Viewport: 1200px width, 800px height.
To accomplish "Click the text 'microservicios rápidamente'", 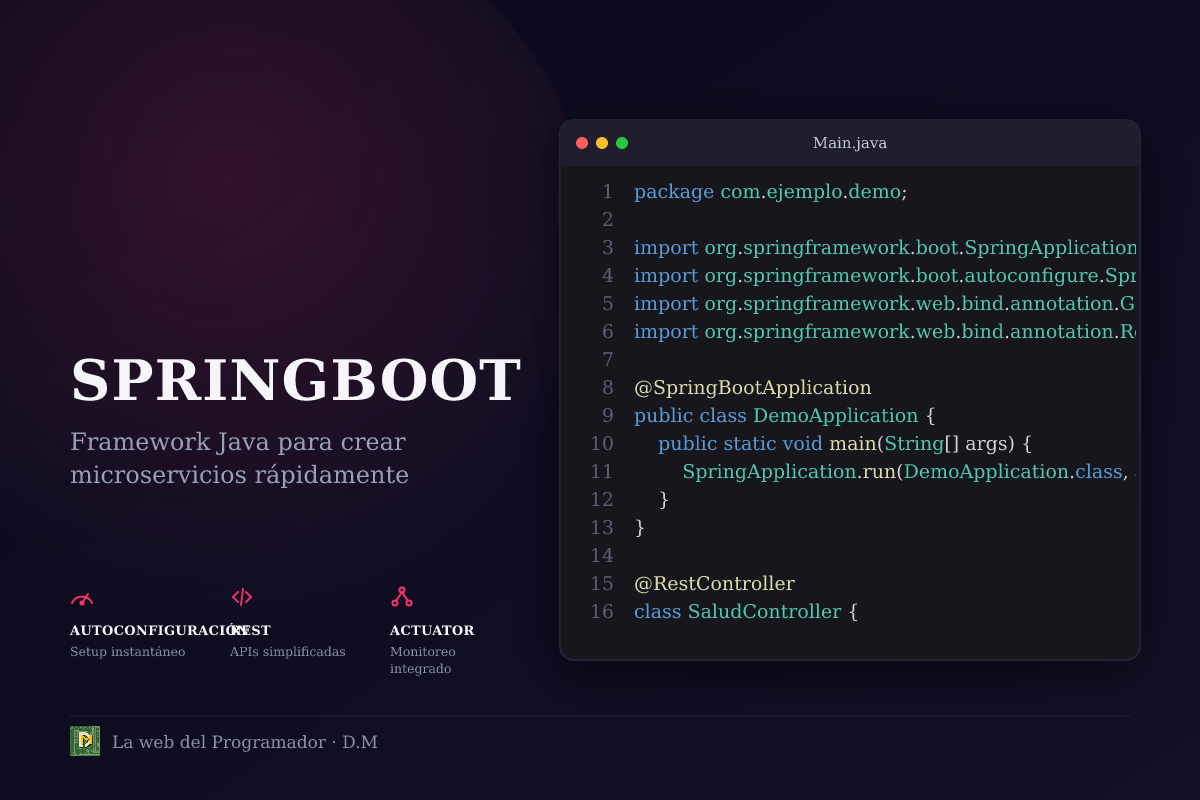I will pos(240,475).
